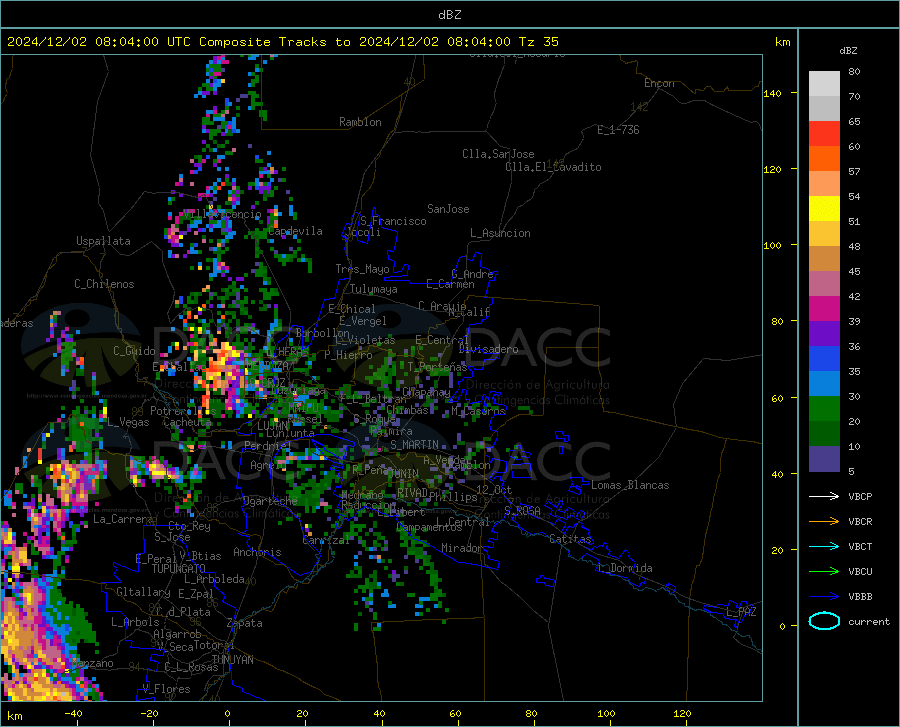
Task: Click the white VBCP arrow legend symbol
Action: (x=824, y=496)
